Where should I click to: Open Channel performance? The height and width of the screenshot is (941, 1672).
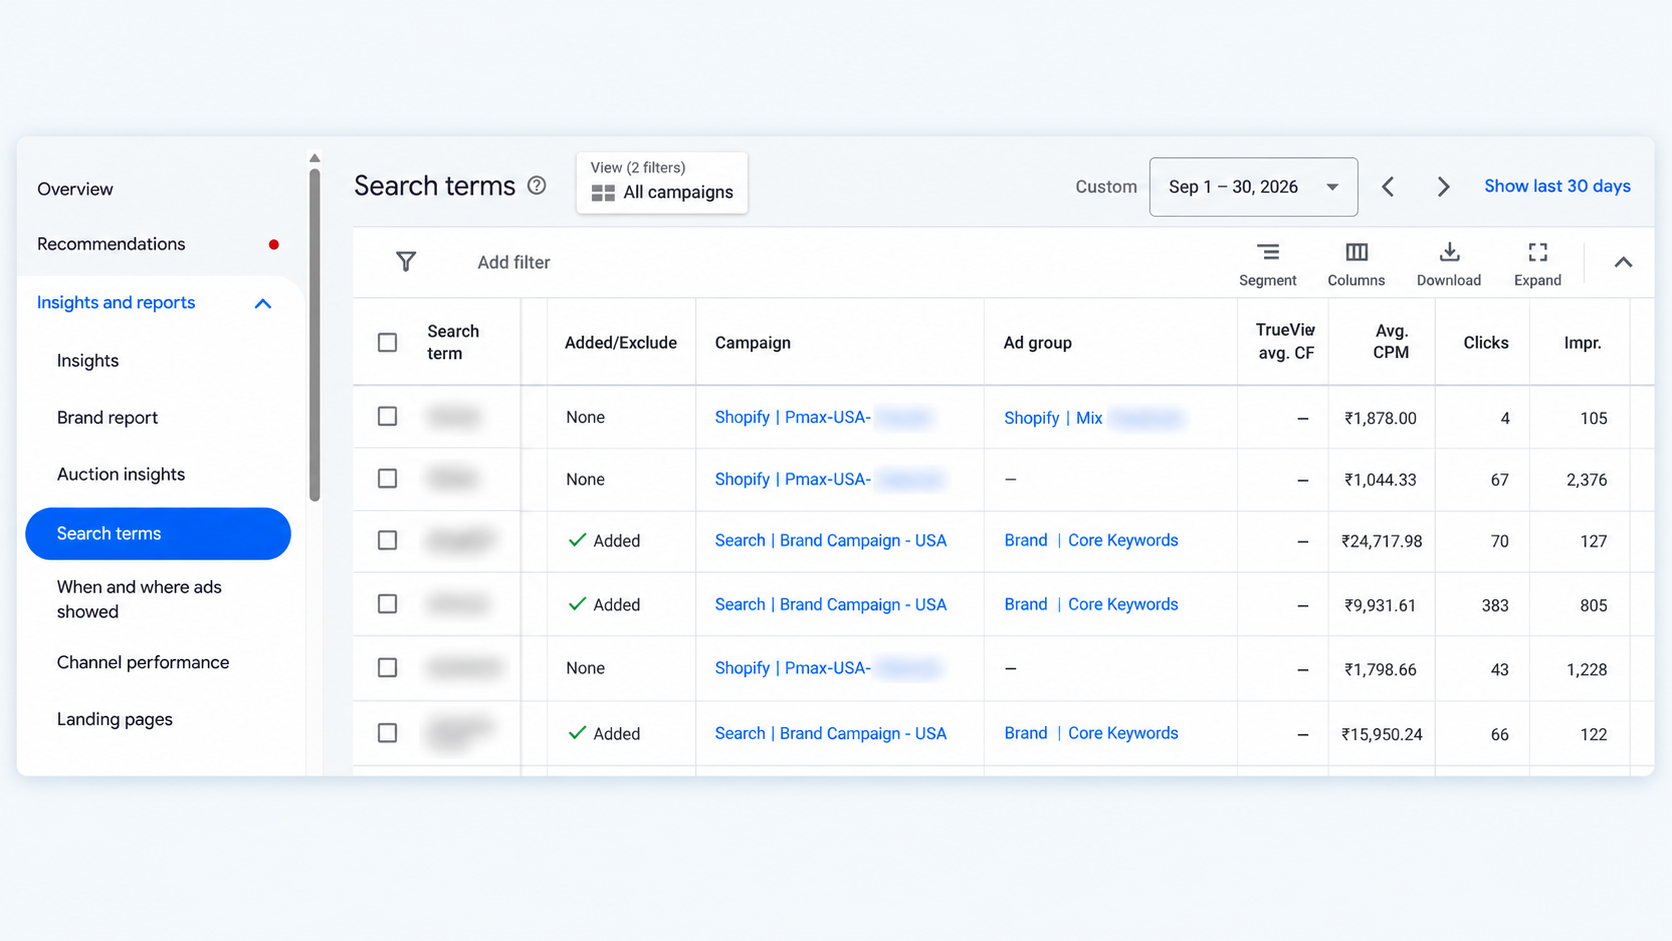pyautogui.click(x=143, y=662)
